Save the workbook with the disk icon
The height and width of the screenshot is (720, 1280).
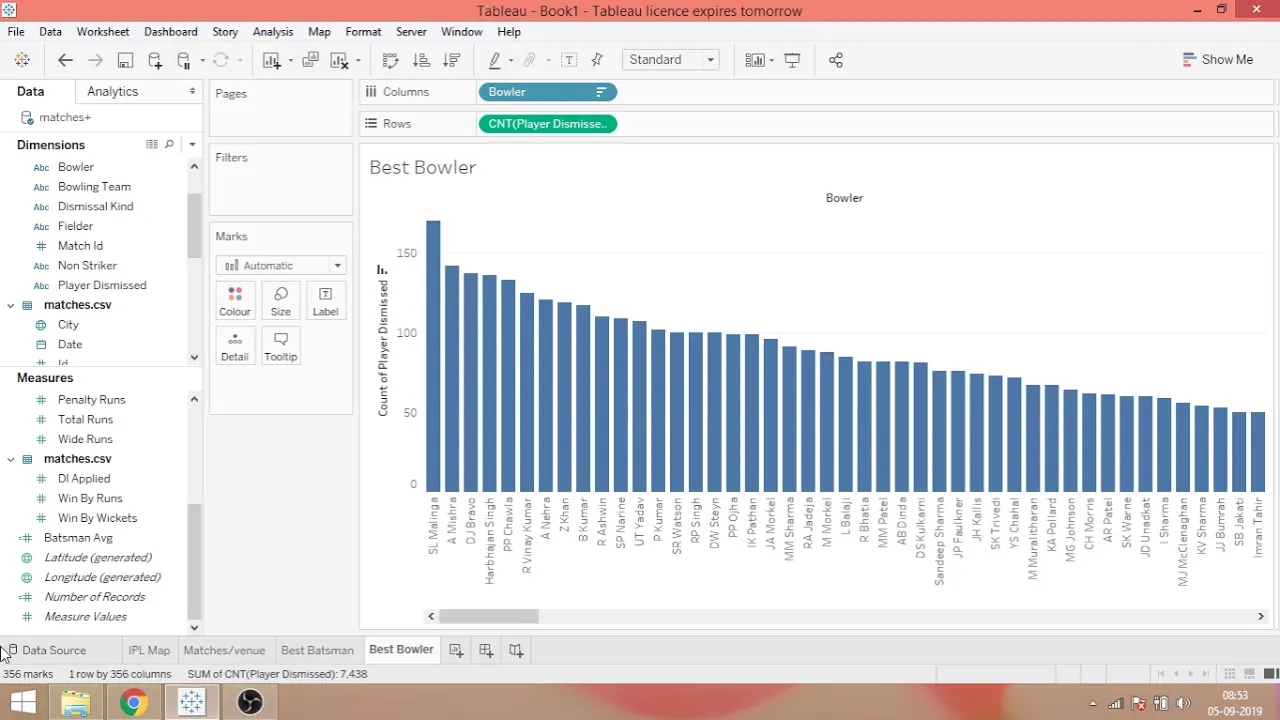(x=125, y=60)
